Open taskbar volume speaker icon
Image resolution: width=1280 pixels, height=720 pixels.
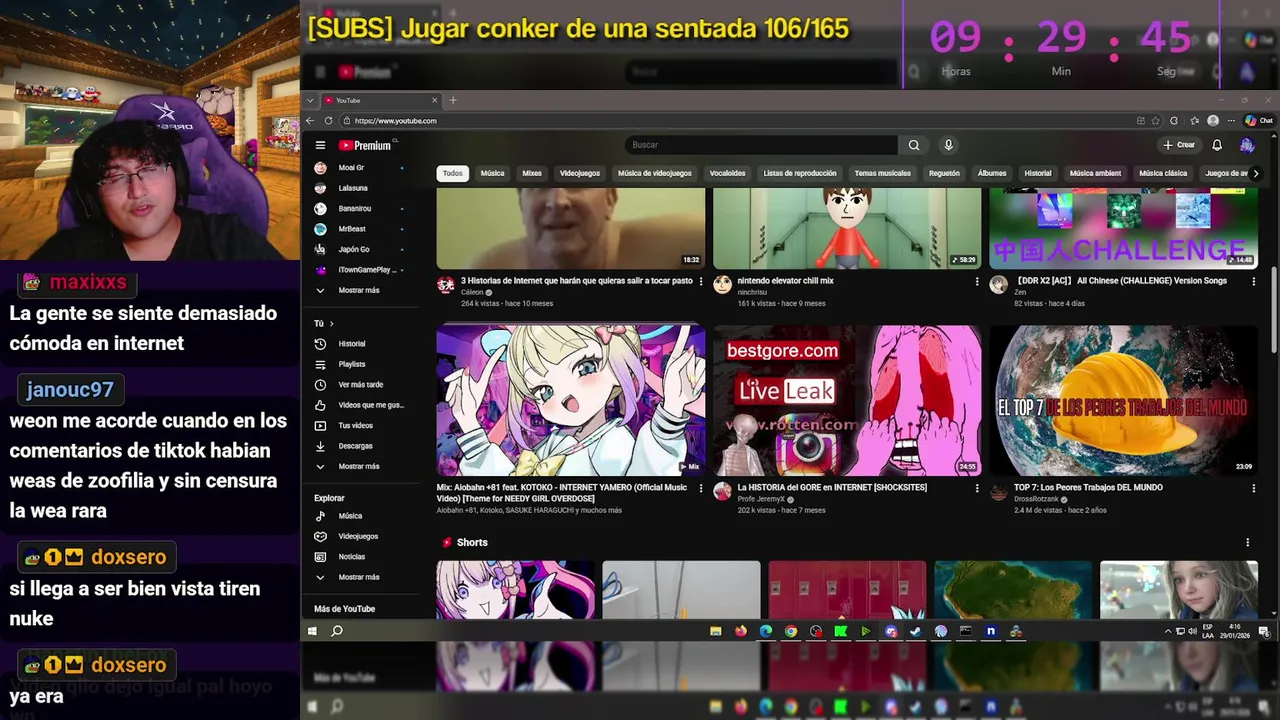(x=1192, y=631)
